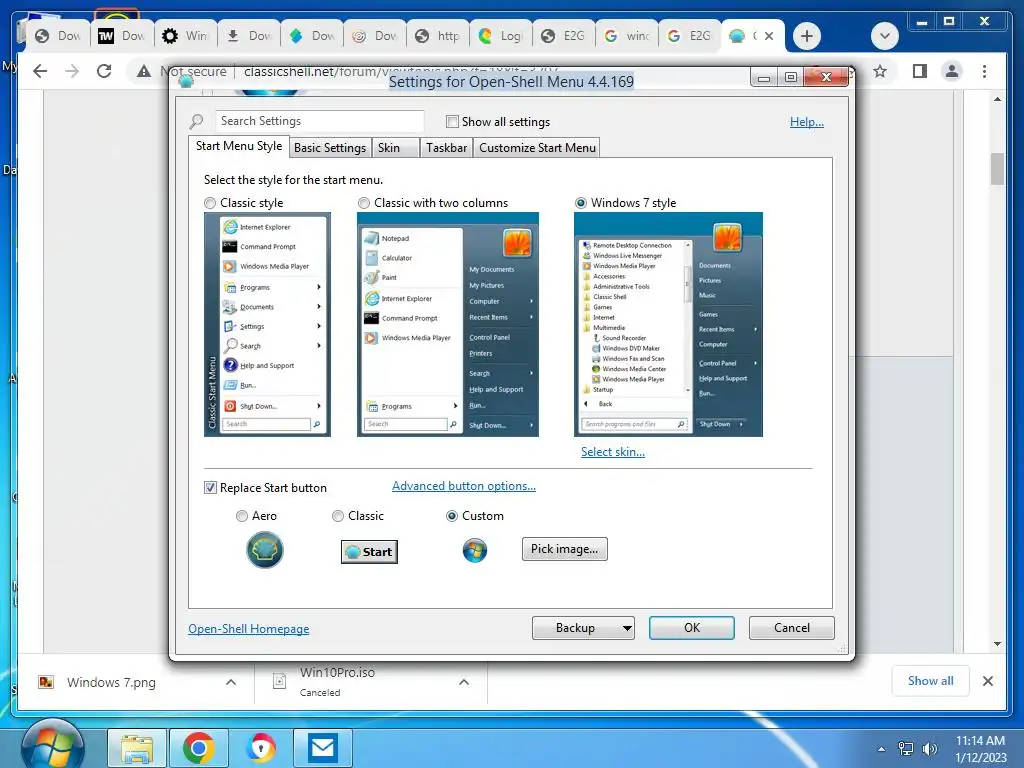
Task: Click Classic style menu preview thumbnail
Action: (267, 325)
